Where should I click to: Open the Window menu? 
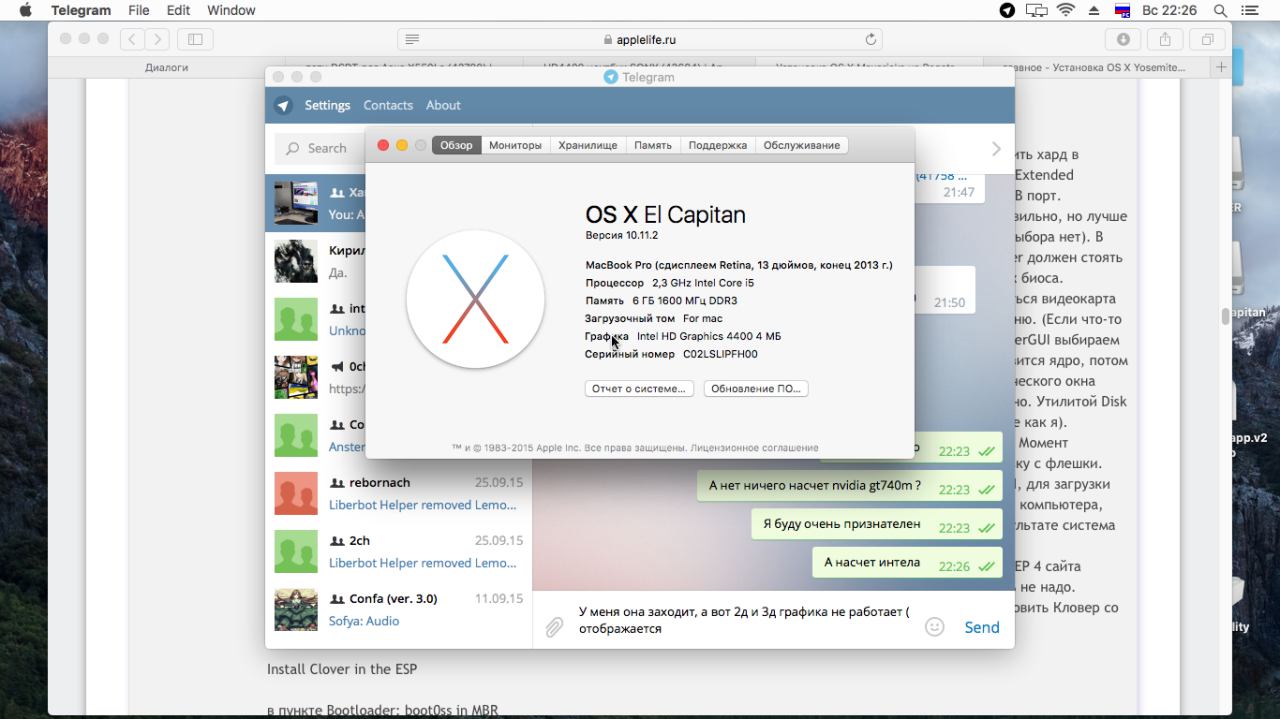click(x=231, y=10)
